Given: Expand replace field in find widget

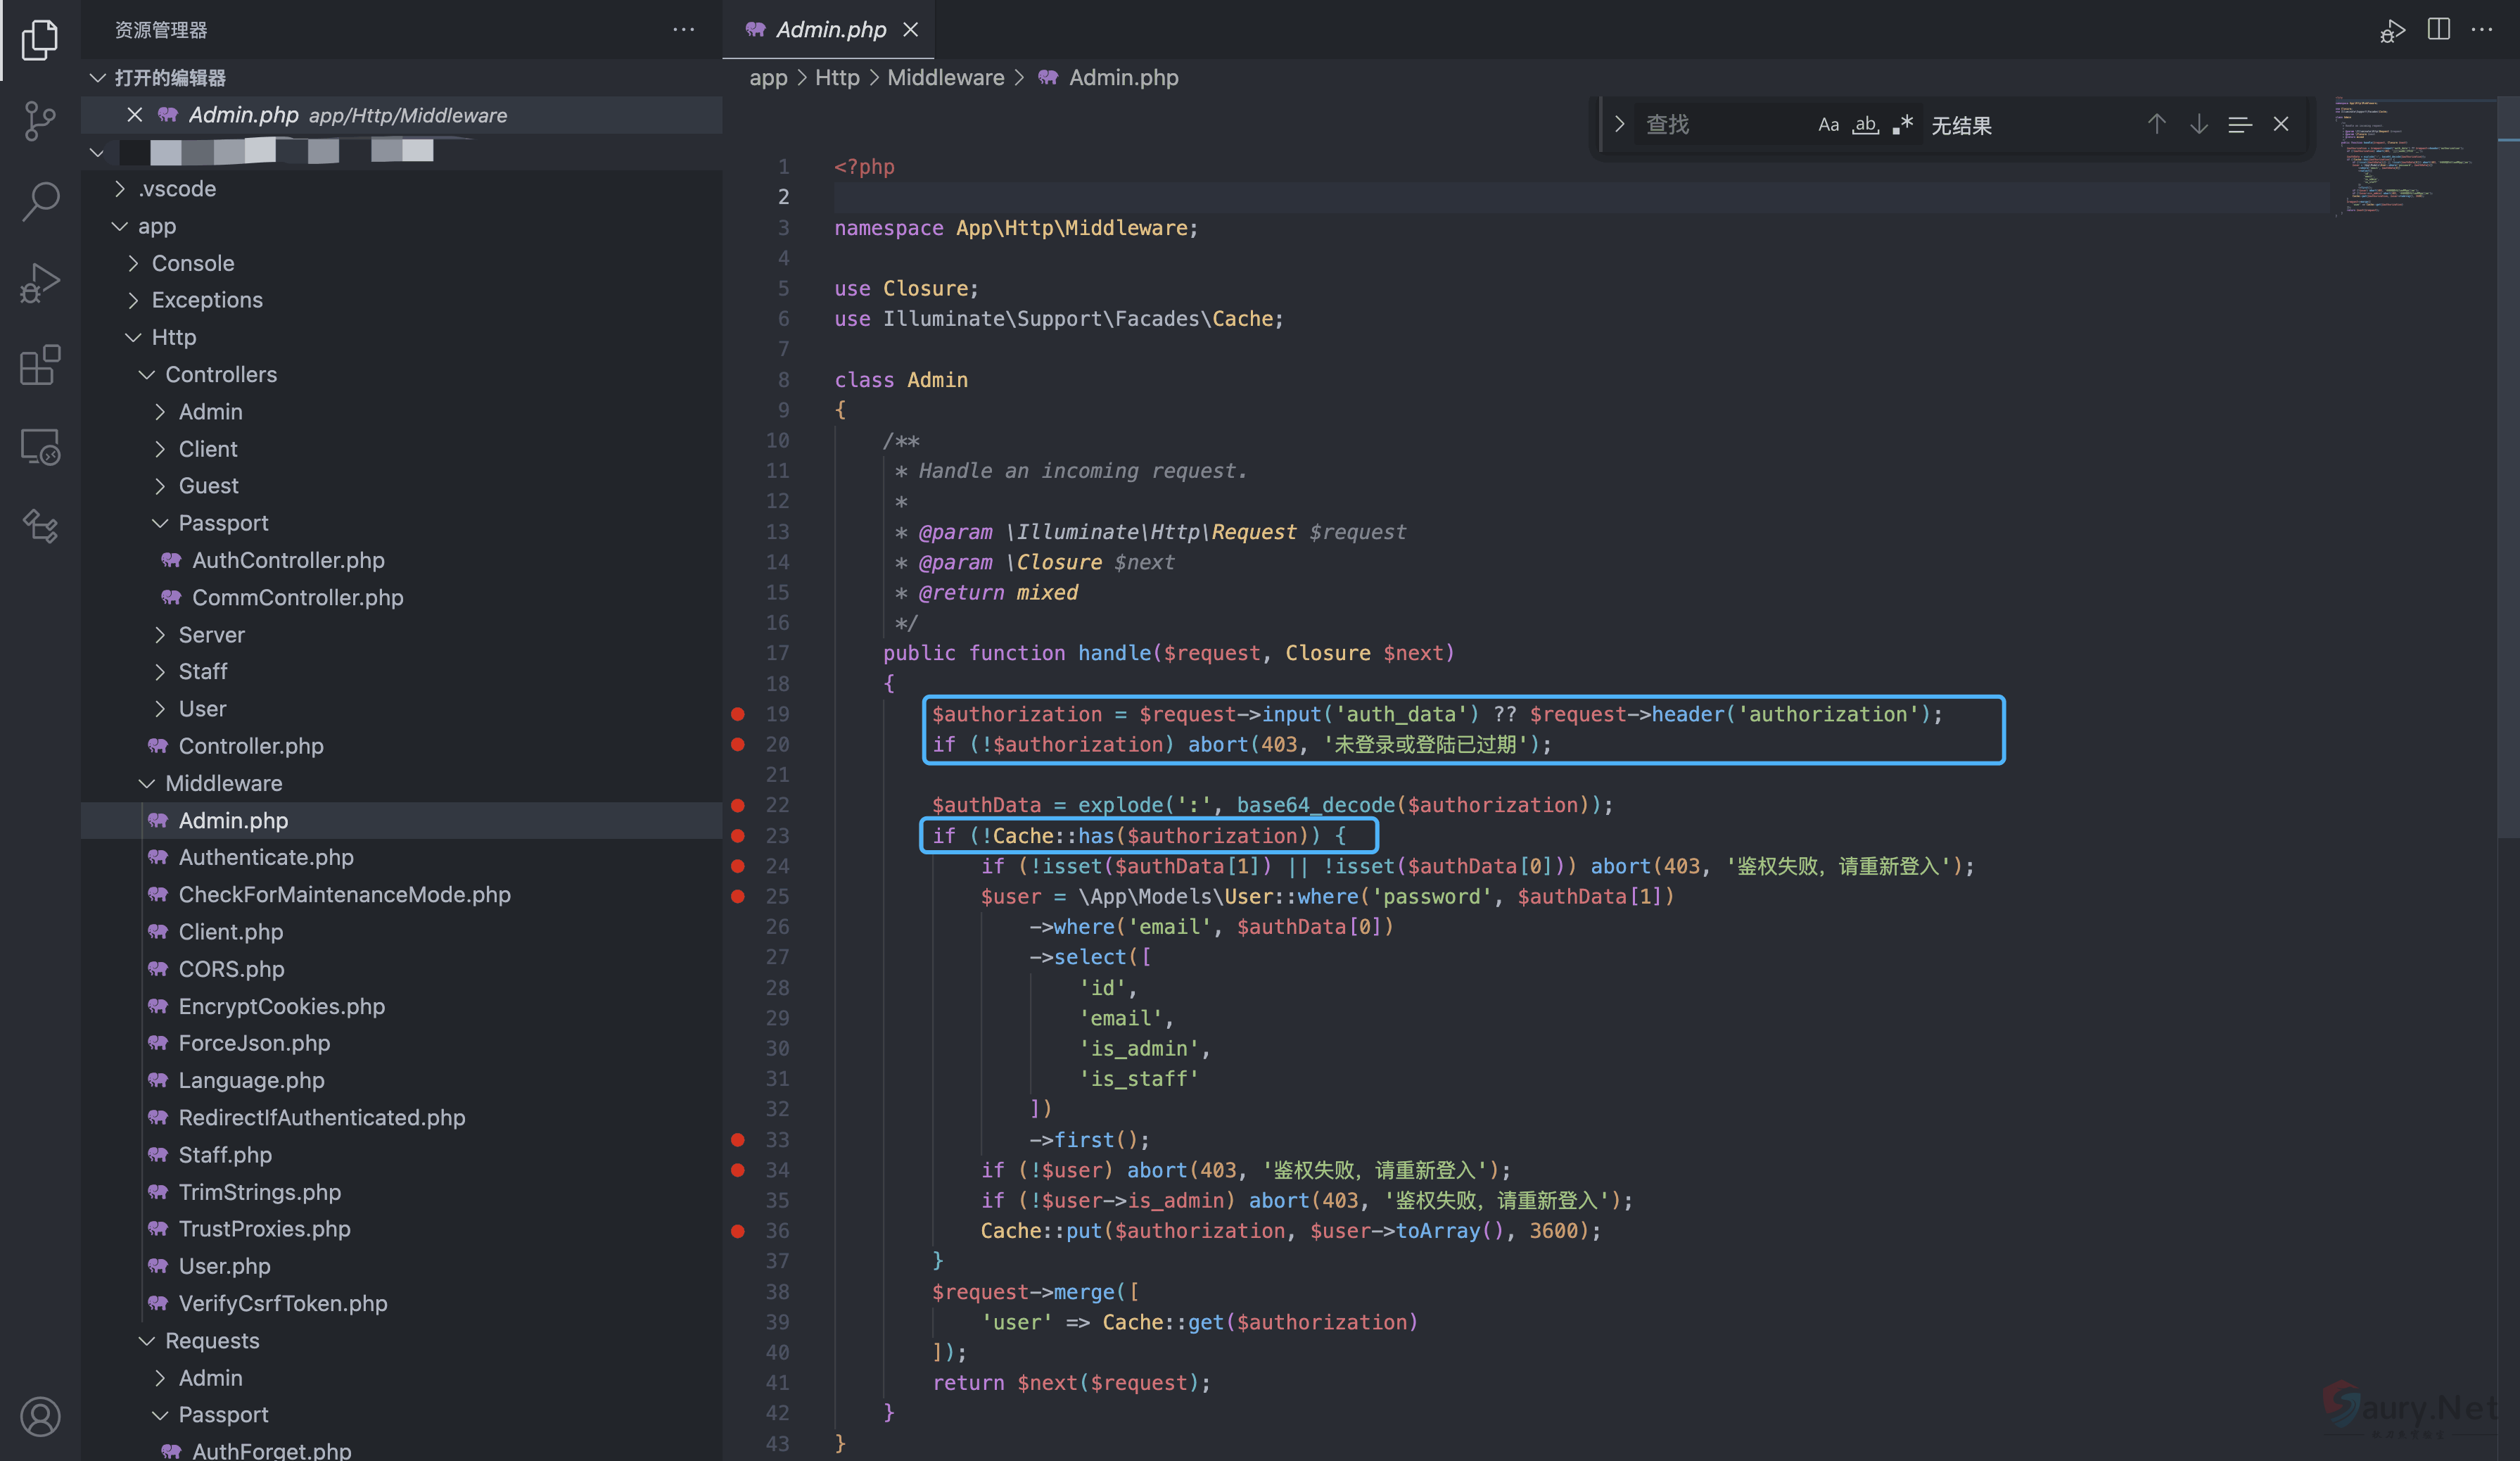Looking at the screenshot, I should click(x=1619, y=125).
